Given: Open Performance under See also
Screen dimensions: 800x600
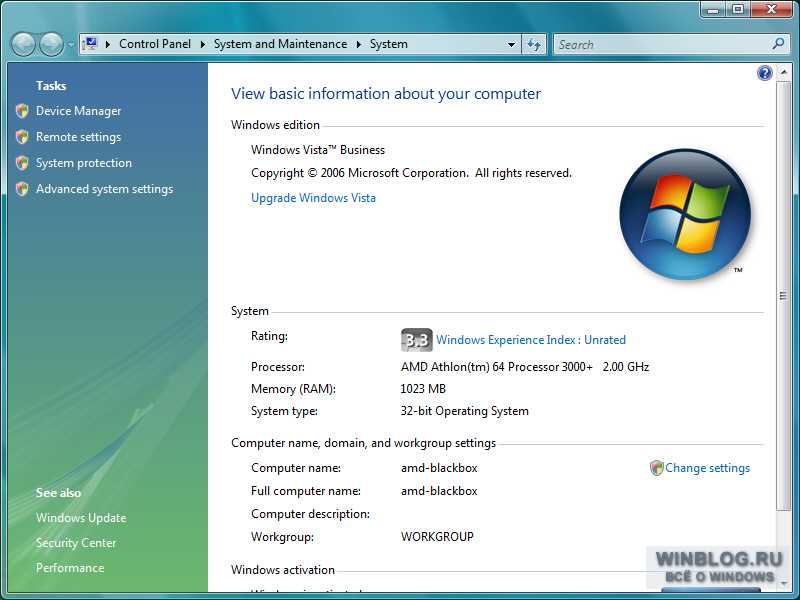Looking at the screenshot, I should (70, 568).
